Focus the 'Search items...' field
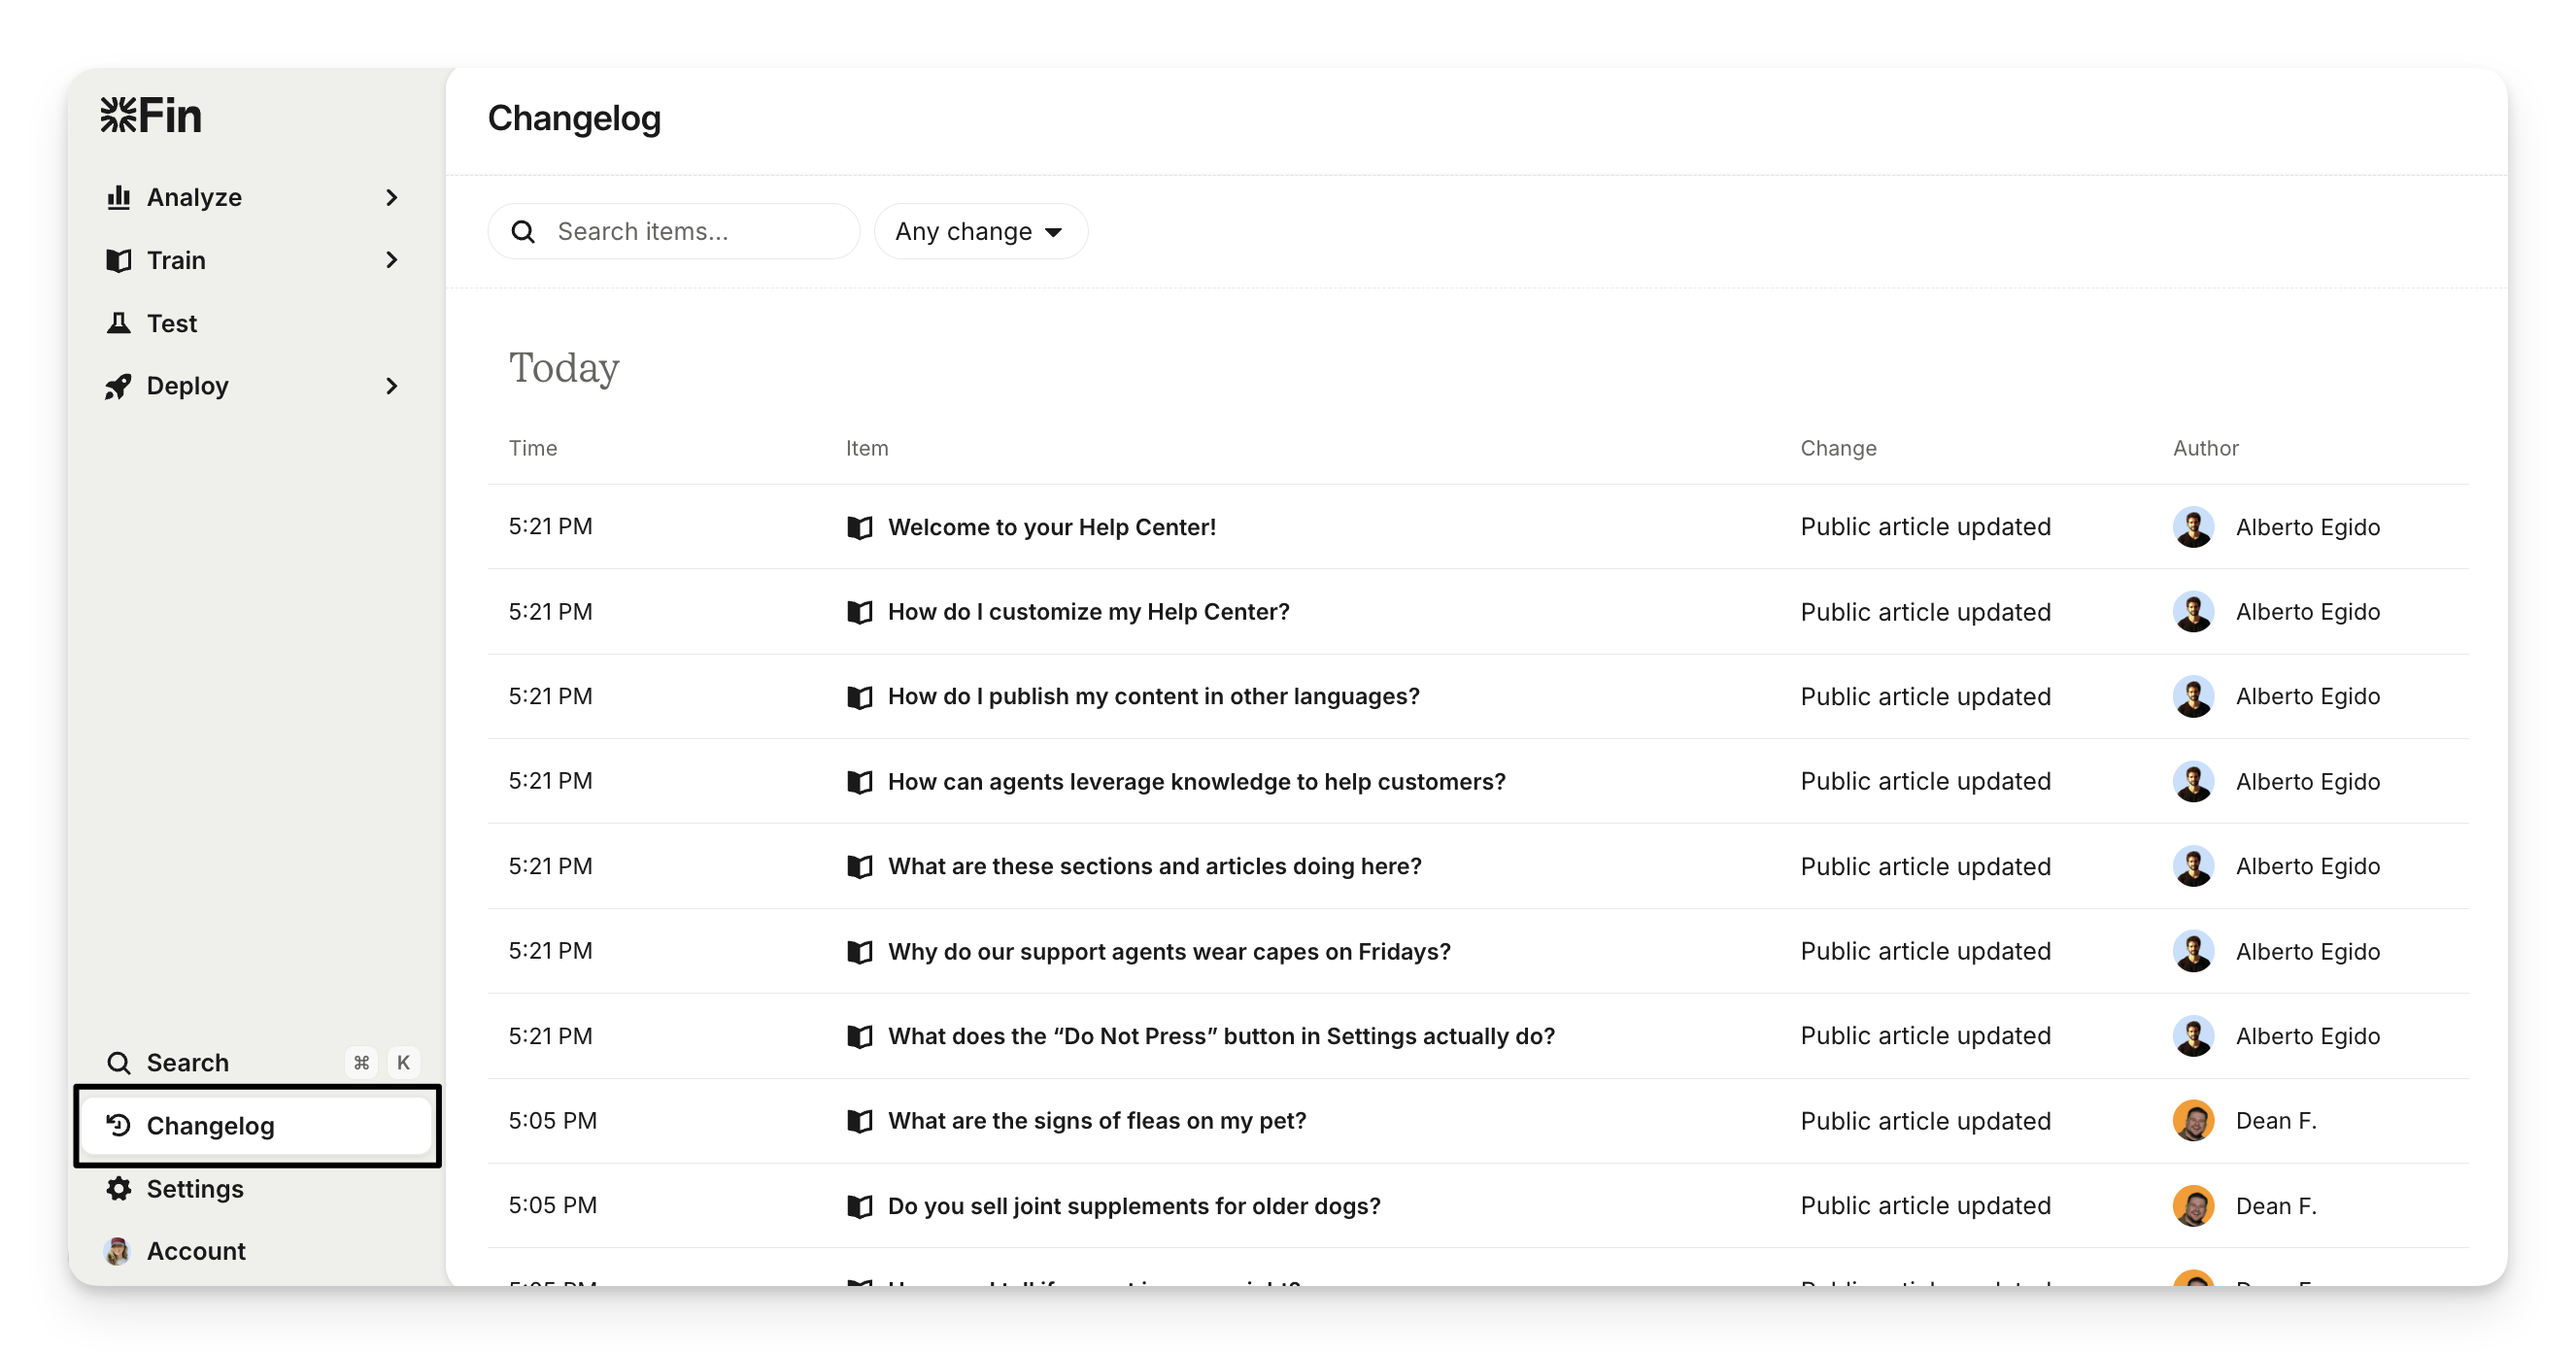The image size is (2576, 1354). (690, 232)
